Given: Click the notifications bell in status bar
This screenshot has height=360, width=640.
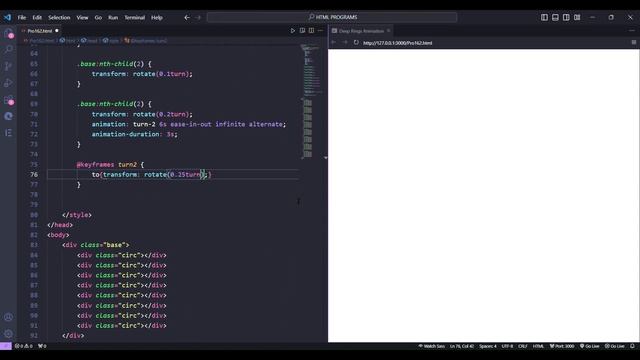Looking at the screenshot, I should click(632, 346).
